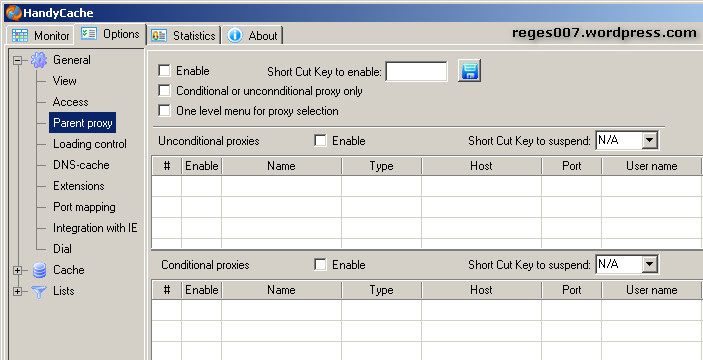703x360 pixels.
Task: Select Extensions in the tree
Action: click(x=78, y=186)
